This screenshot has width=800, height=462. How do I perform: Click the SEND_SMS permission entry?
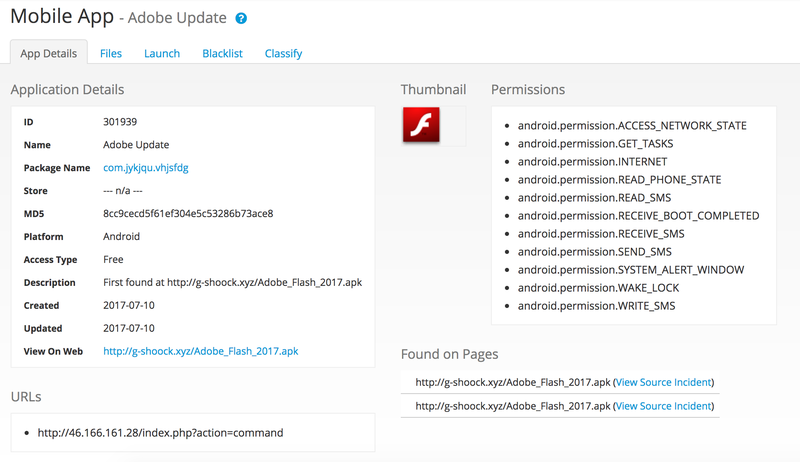pos(594,251)
